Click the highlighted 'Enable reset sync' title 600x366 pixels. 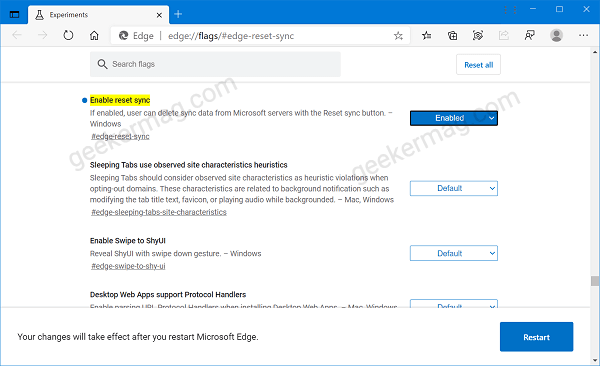pyautogui.click(x=120, y=100)
